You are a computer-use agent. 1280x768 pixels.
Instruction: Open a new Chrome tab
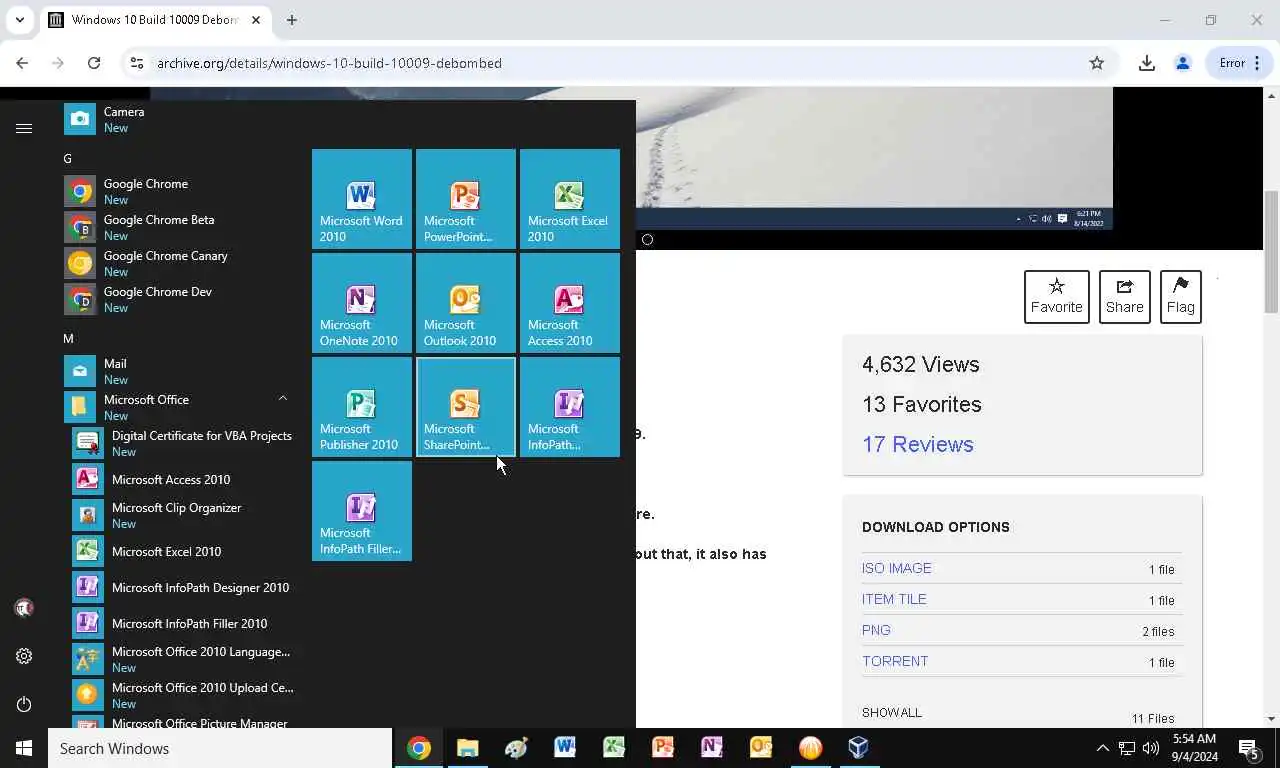coord(292,20)
